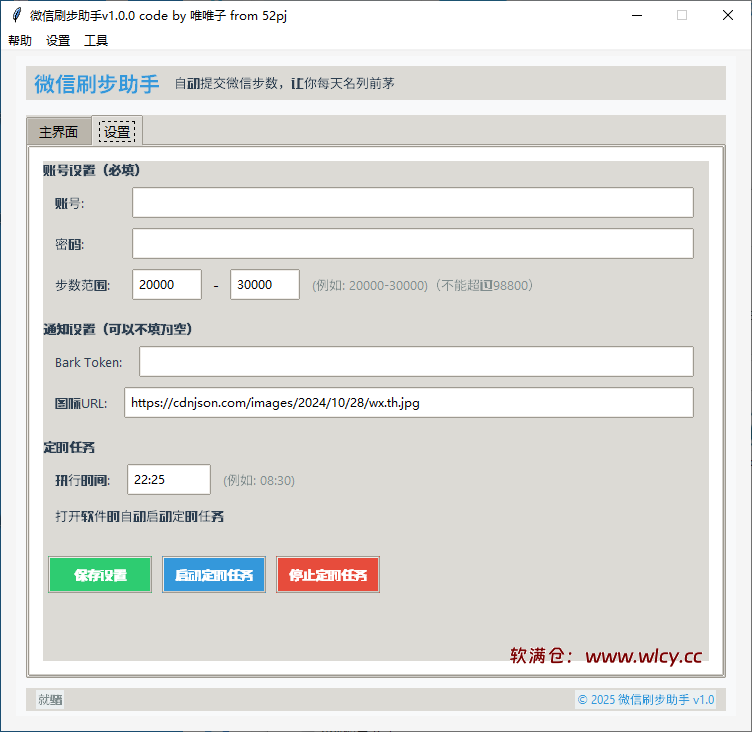The height and width of the screenshot is (732, 752).
Task: Click the 微信刷步助手 blue header title
Action: pyautogui.click(x=96, y=84)
